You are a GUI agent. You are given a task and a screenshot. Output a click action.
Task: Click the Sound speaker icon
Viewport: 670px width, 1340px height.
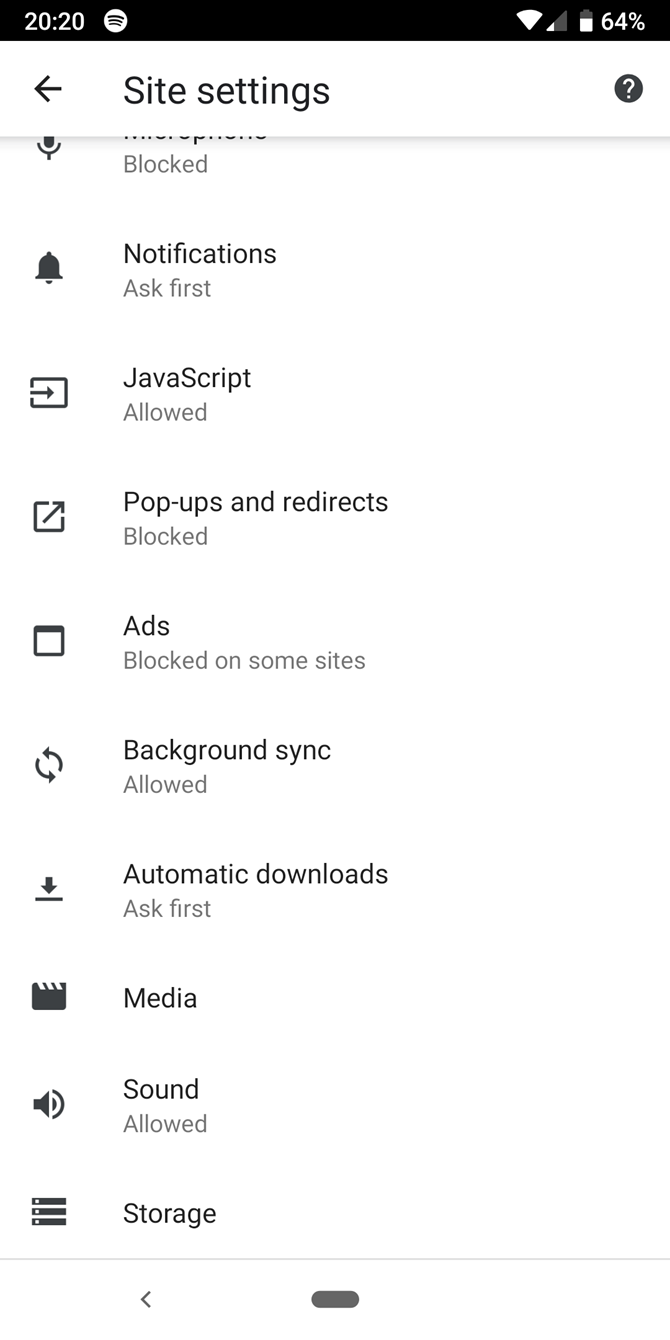pos(48,1103)
